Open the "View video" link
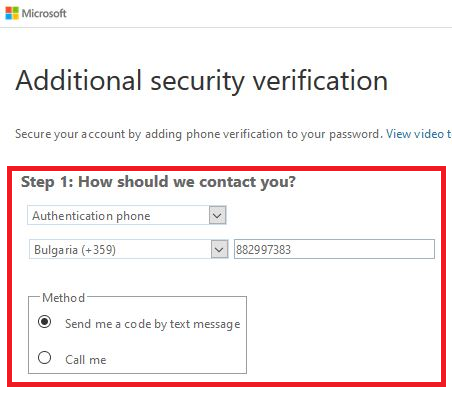Screen dimensions: 452x393 pyautogui.click(x=419, y=134)
